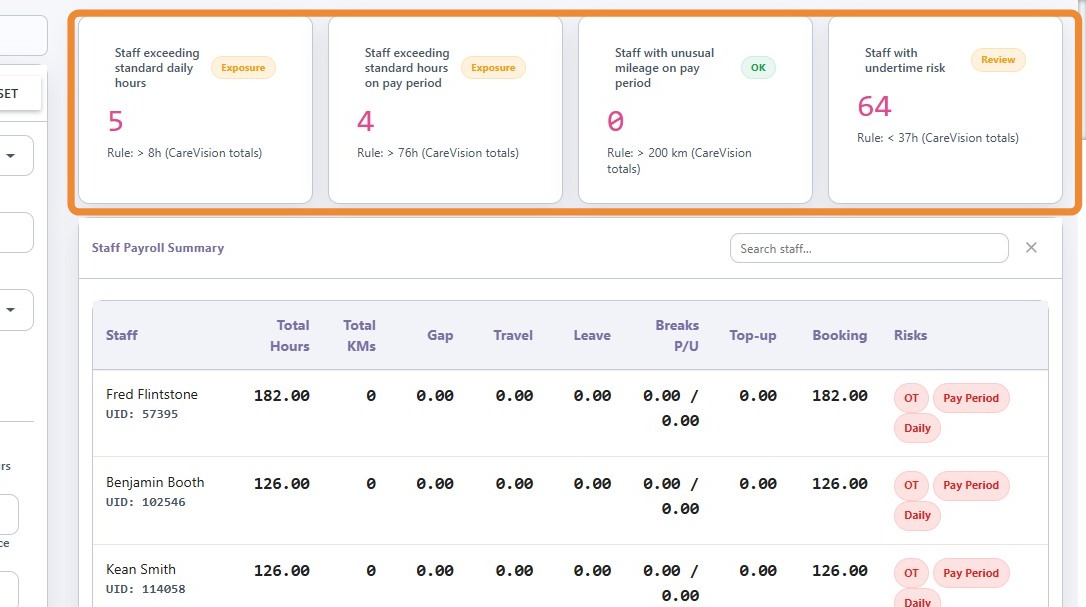Open the lower sidebar dropdown arrow
Image resolution: width=1086 pixels, height=607 pixels.
pyautogui.click(x=11, y=310)
